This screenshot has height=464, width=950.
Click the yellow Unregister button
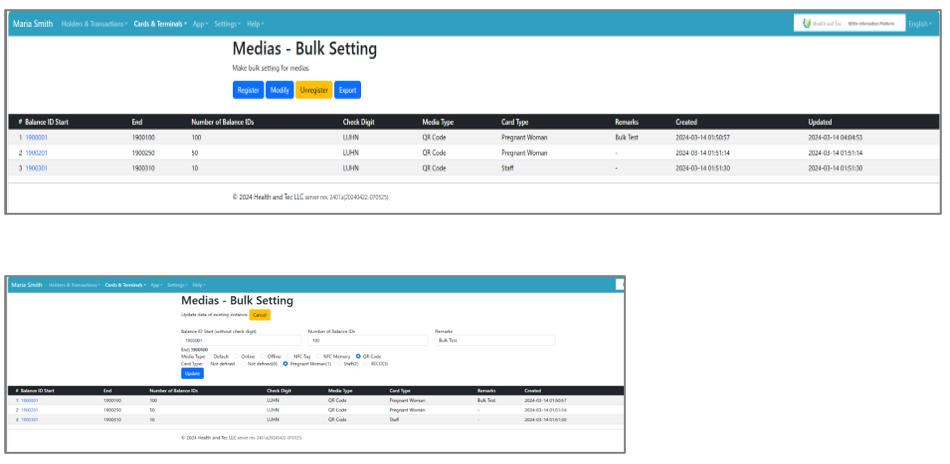point(314,90)
